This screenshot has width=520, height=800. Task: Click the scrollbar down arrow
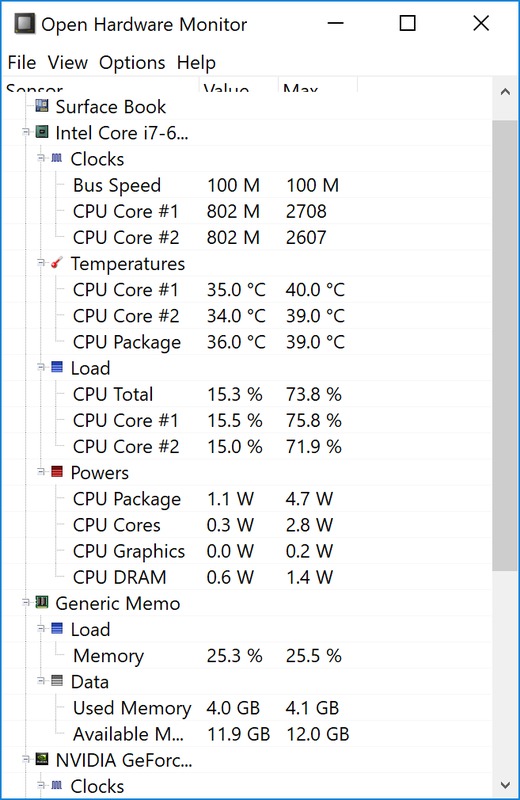pyautogui.click(x=505, y=785)
